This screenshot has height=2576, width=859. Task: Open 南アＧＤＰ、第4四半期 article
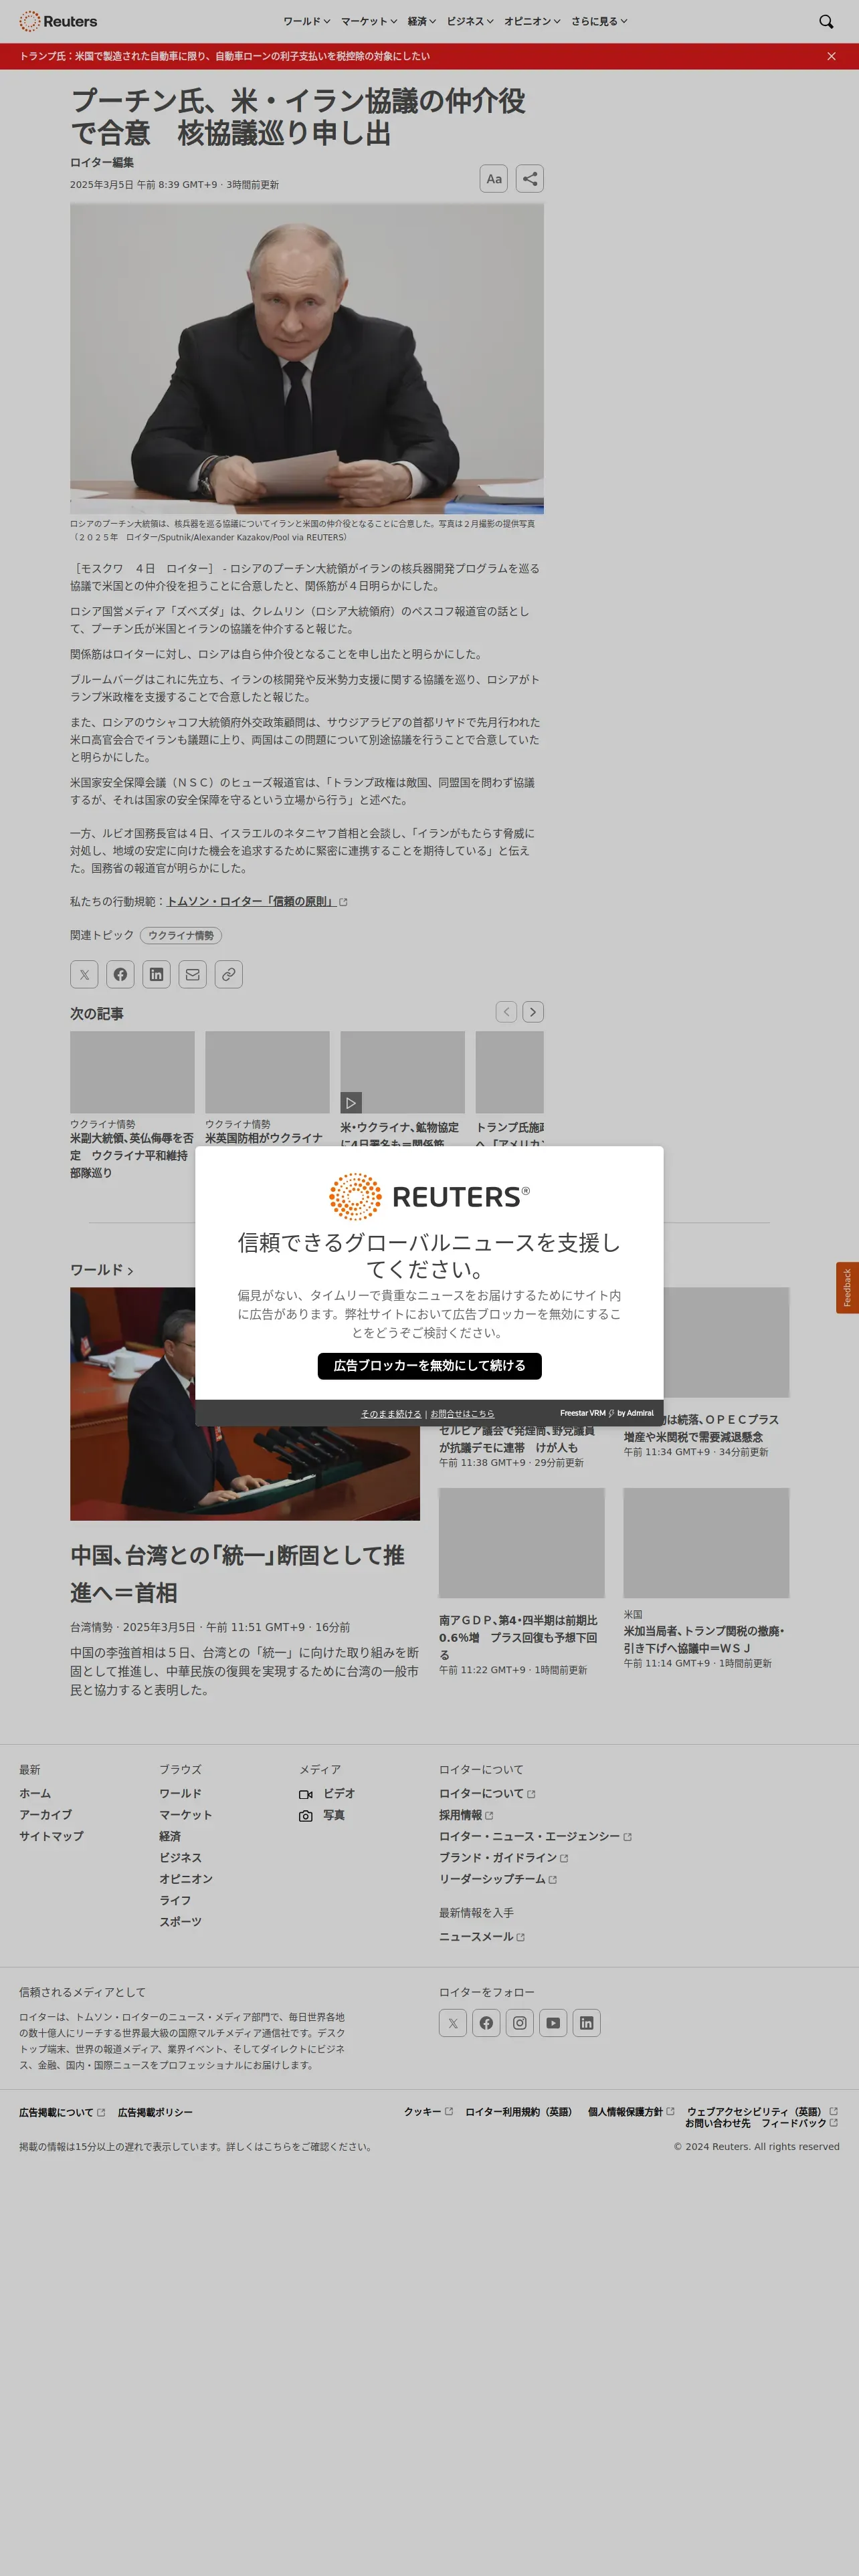pos(519,1637)
